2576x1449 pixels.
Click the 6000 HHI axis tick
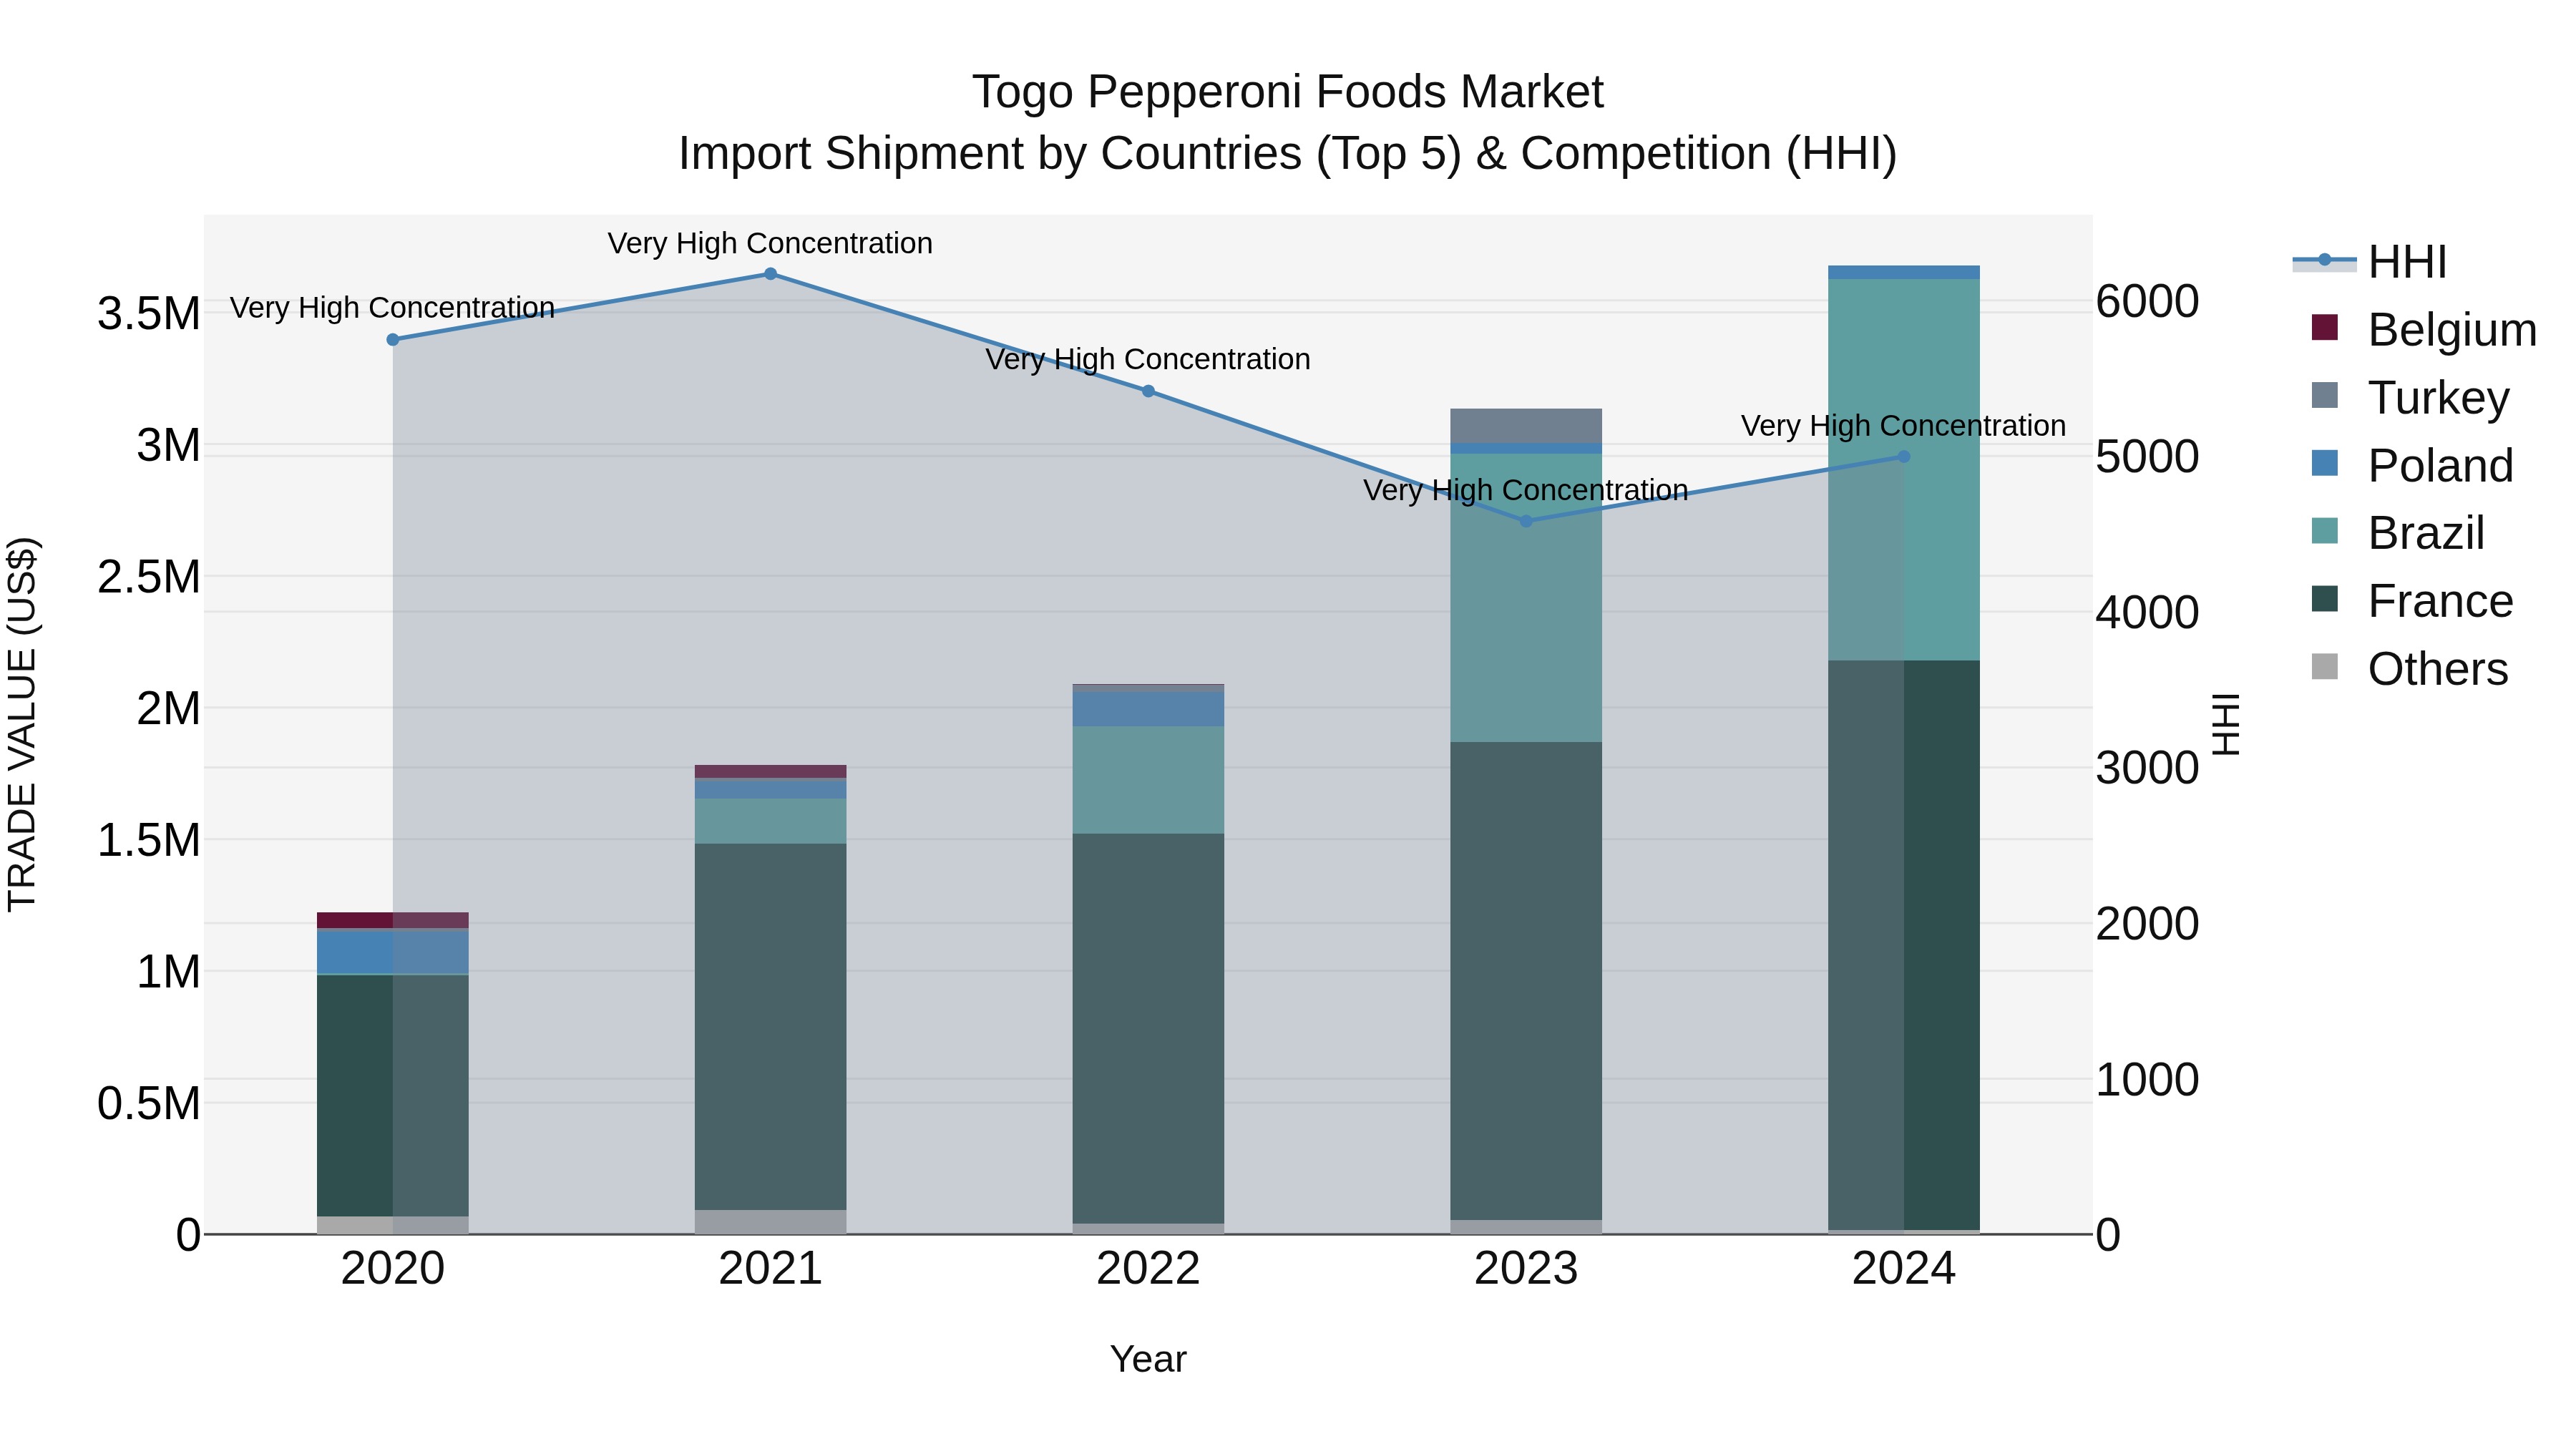point(2147,301)
